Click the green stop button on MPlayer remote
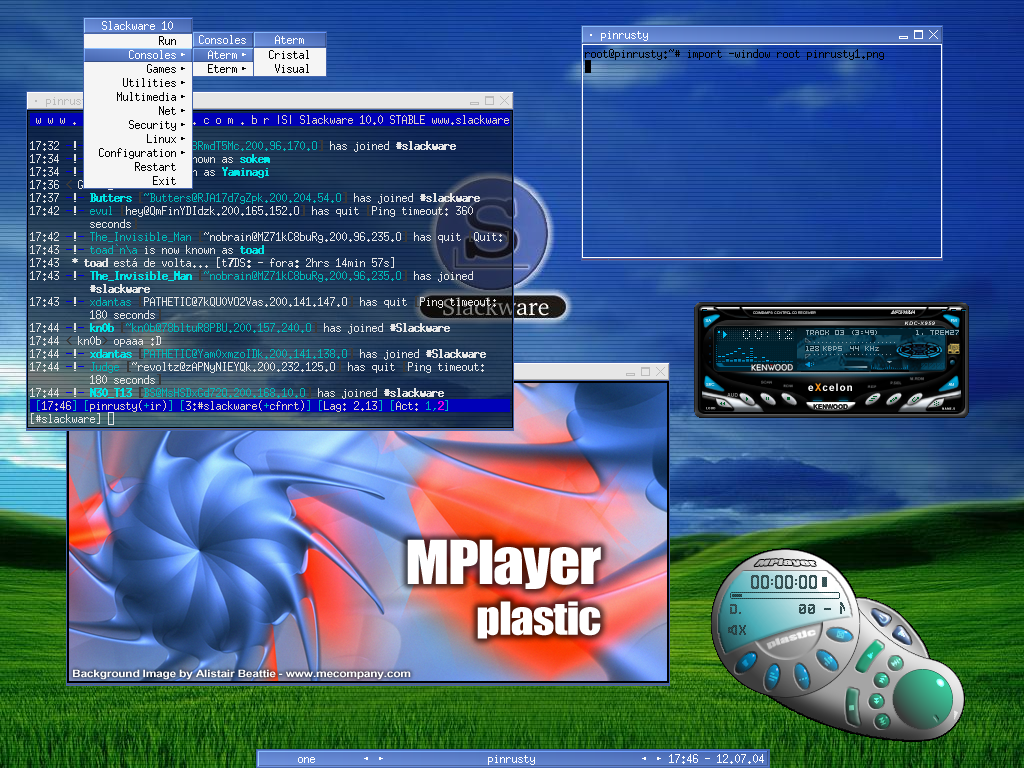 click(x=852, y=707)
